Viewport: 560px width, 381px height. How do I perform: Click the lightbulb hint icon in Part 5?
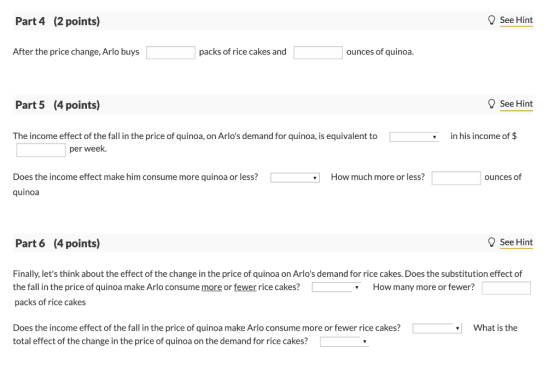point(491,104)
